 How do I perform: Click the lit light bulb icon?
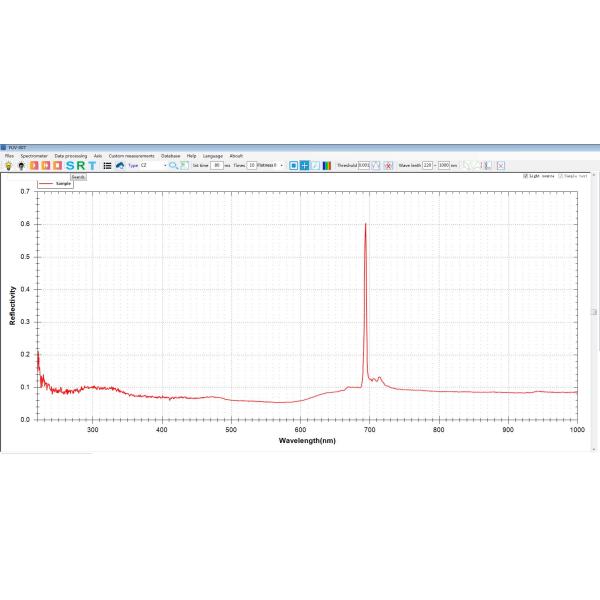(x=8, y=165)
